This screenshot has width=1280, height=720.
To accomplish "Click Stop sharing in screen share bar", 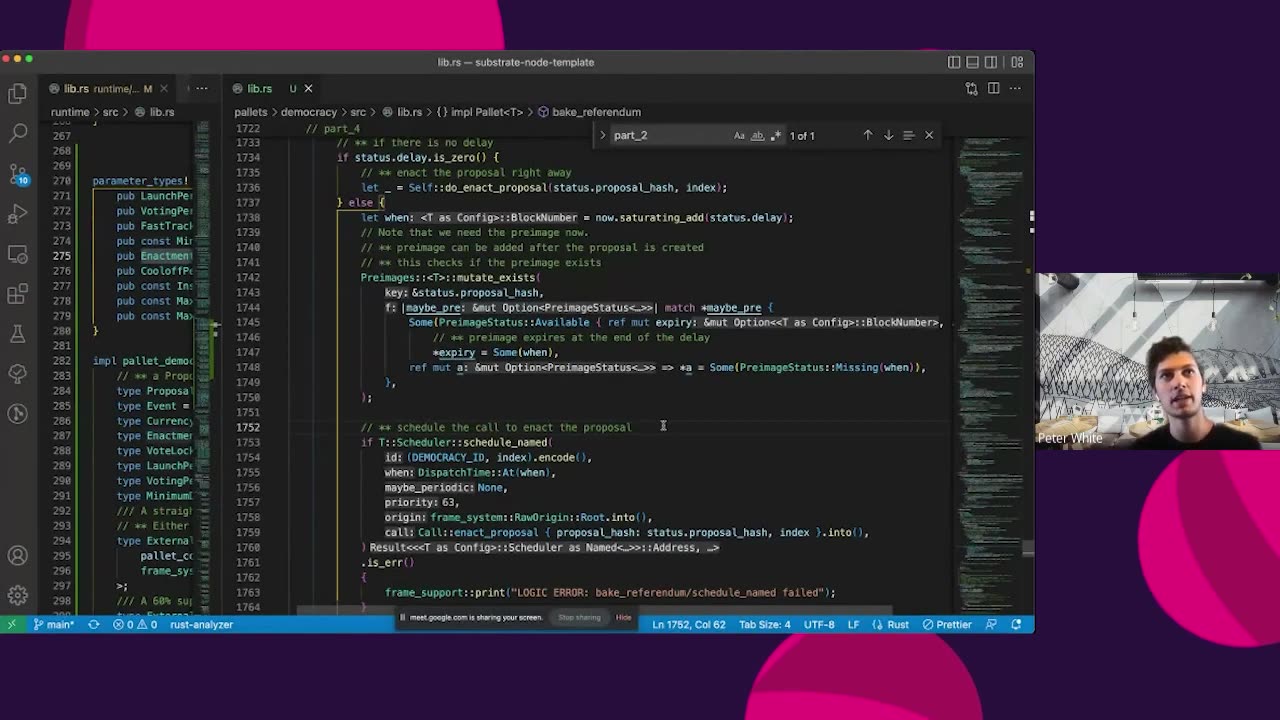I will point(579,617).
